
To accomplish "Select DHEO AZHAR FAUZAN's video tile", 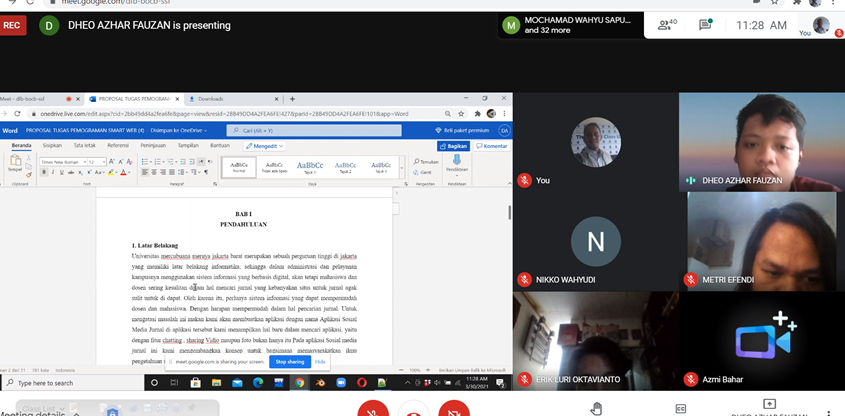I will pos(761,140).
